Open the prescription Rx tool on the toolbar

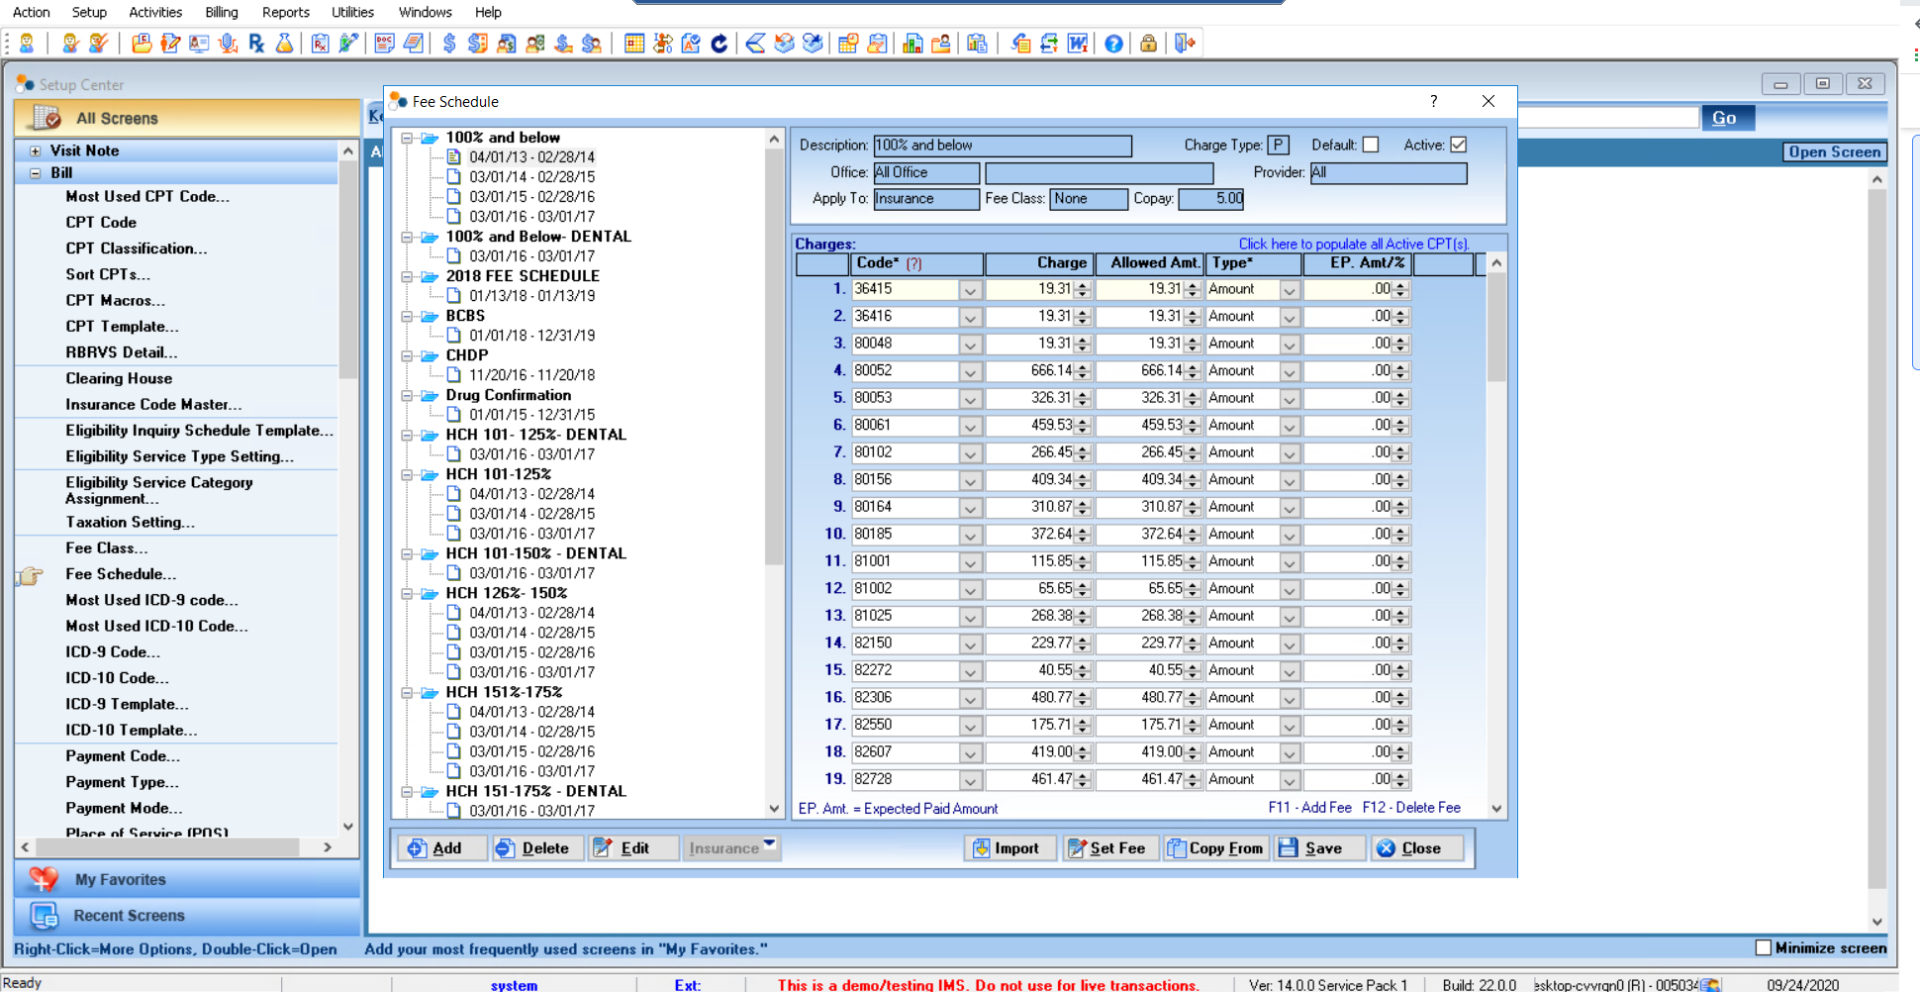257,43
